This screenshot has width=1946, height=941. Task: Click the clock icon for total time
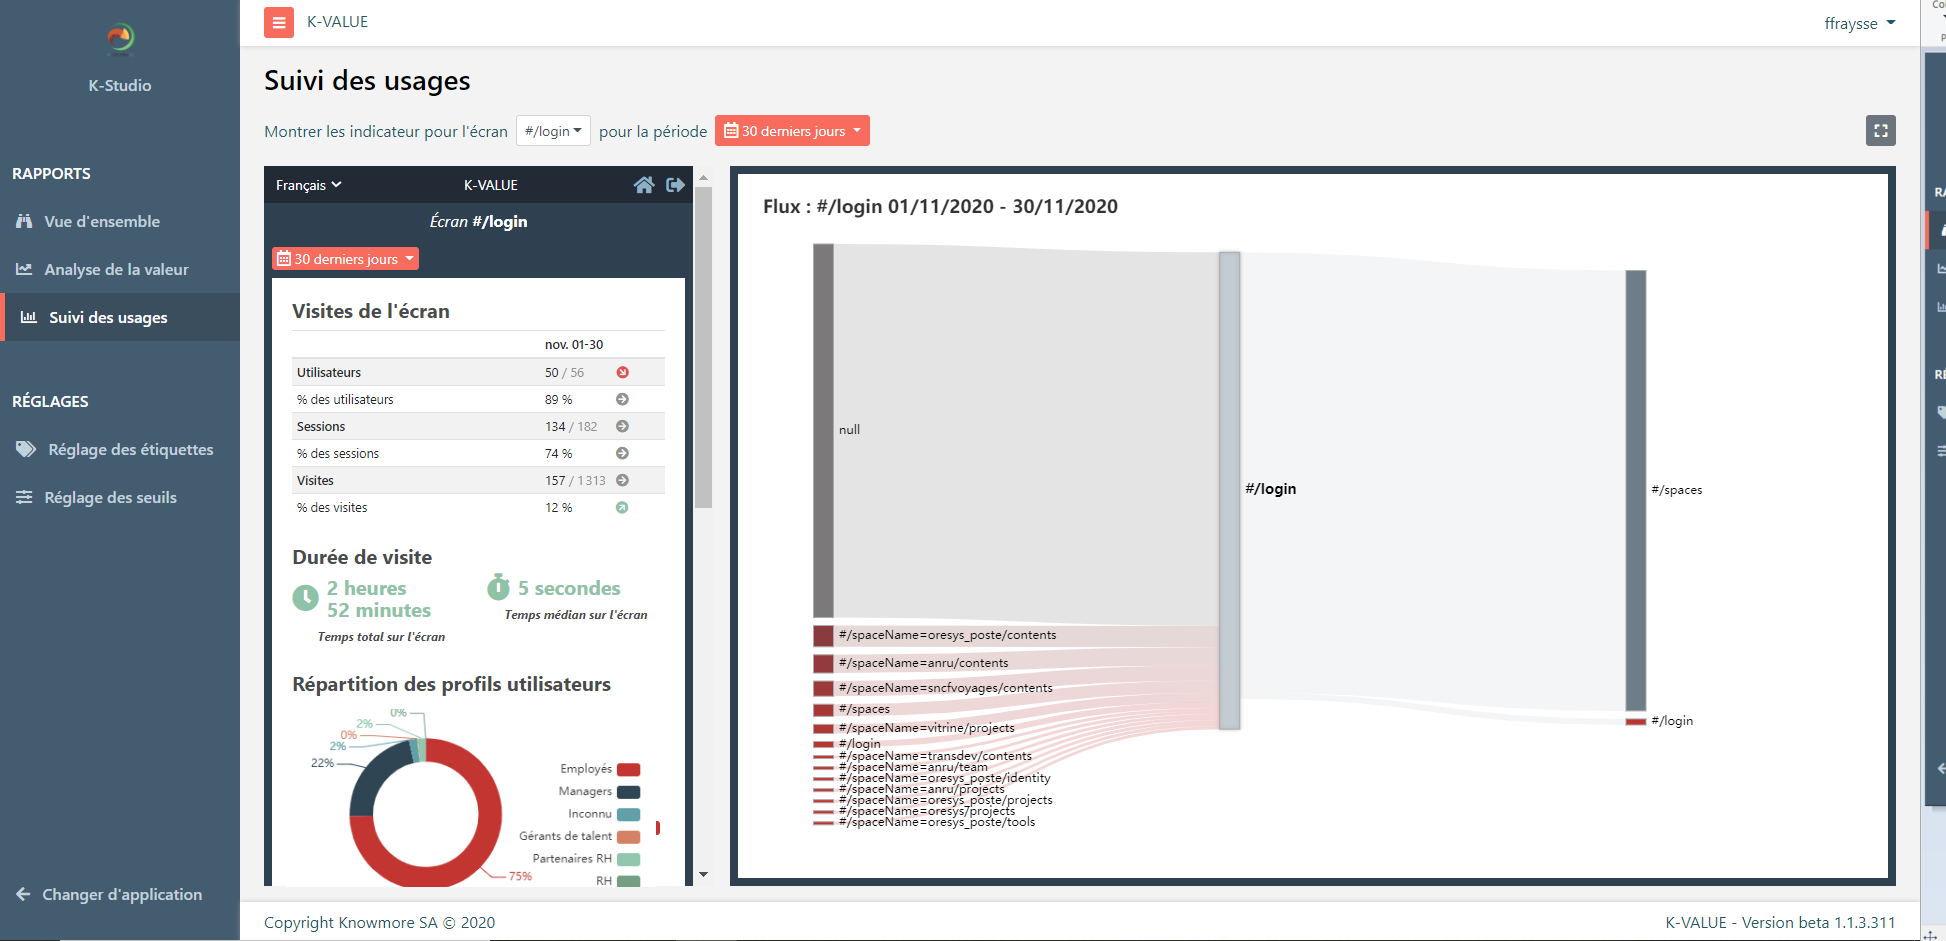(305, 598)
